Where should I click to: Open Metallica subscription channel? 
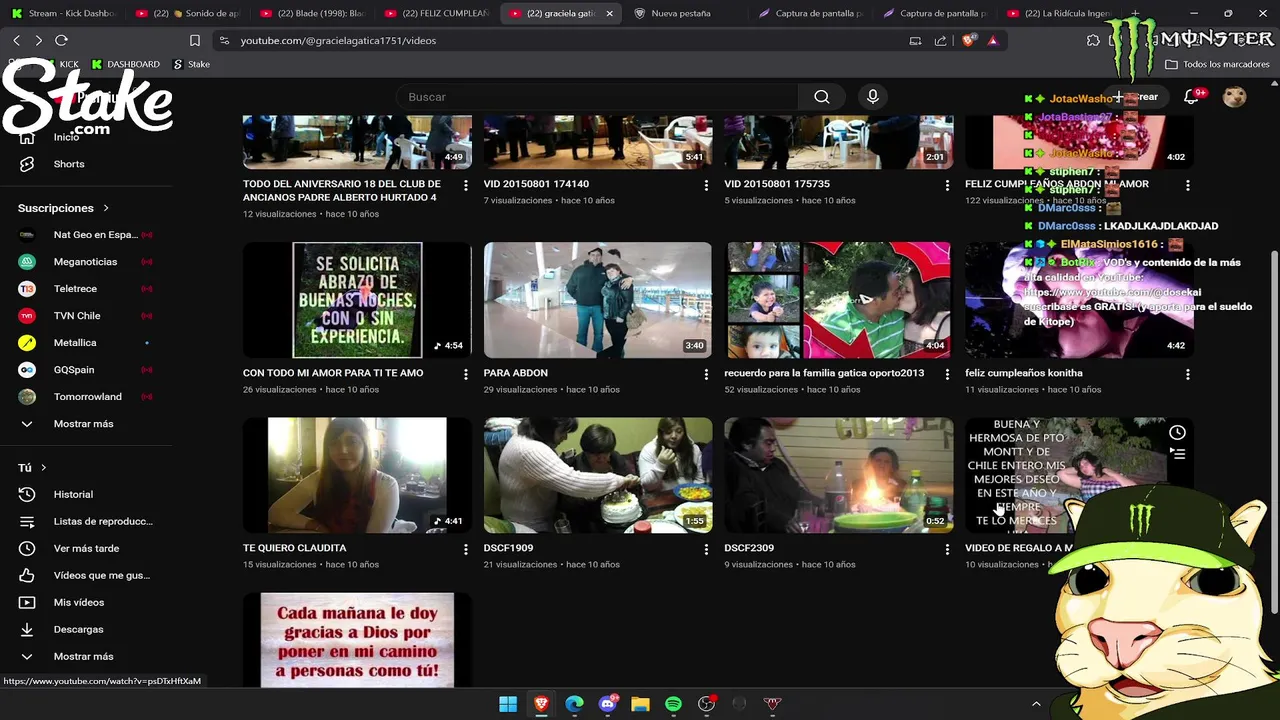click(86, 343)
